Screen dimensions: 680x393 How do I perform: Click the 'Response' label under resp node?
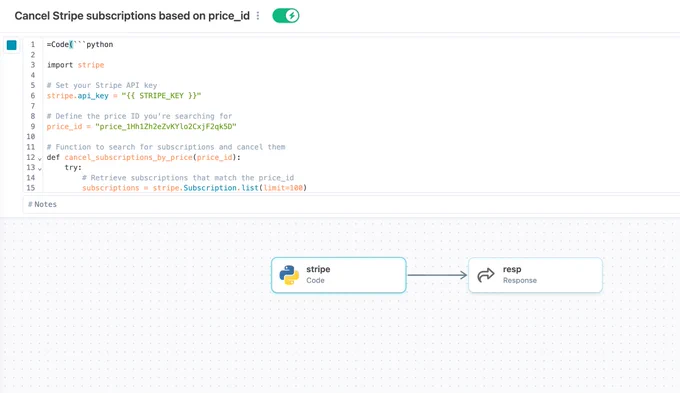pyautogui.click(x=520, y=281)
